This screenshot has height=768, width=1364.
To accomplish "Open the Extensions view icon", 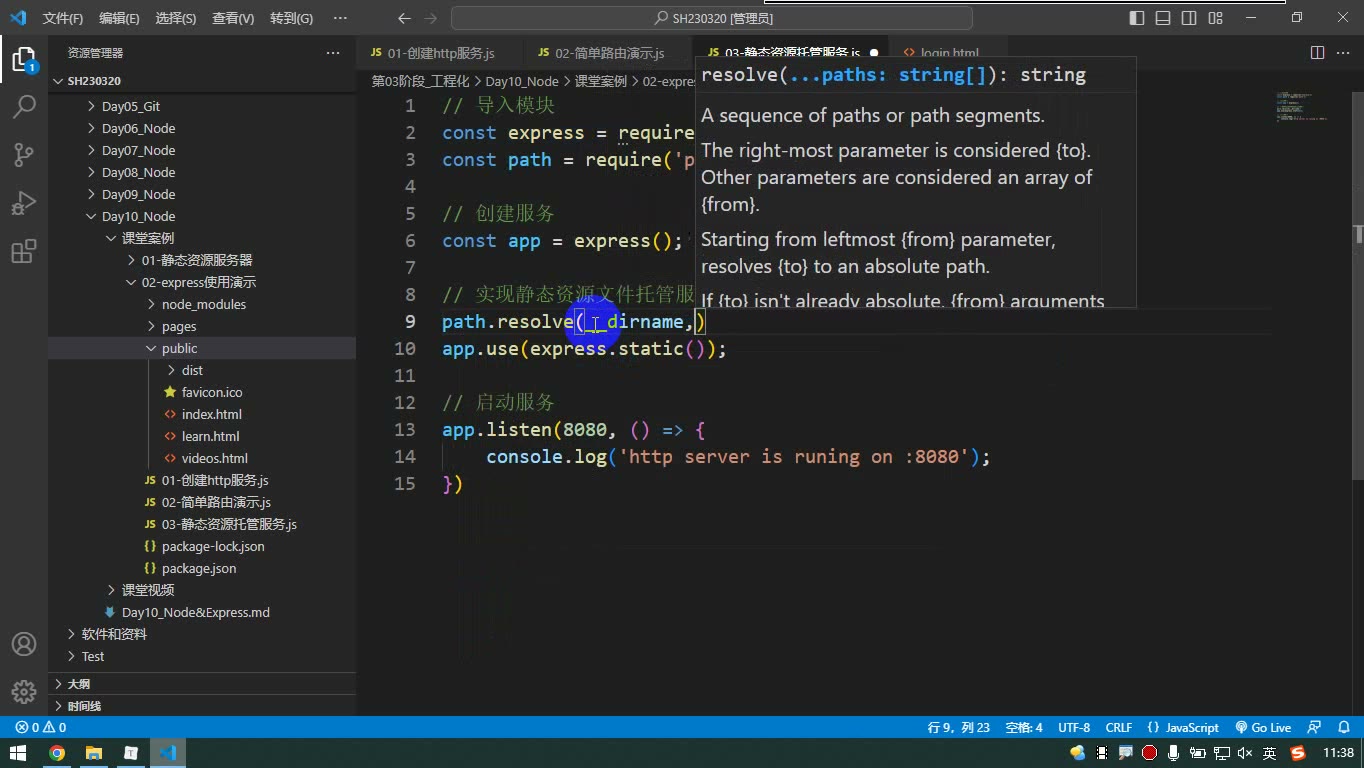I will 24,251.
